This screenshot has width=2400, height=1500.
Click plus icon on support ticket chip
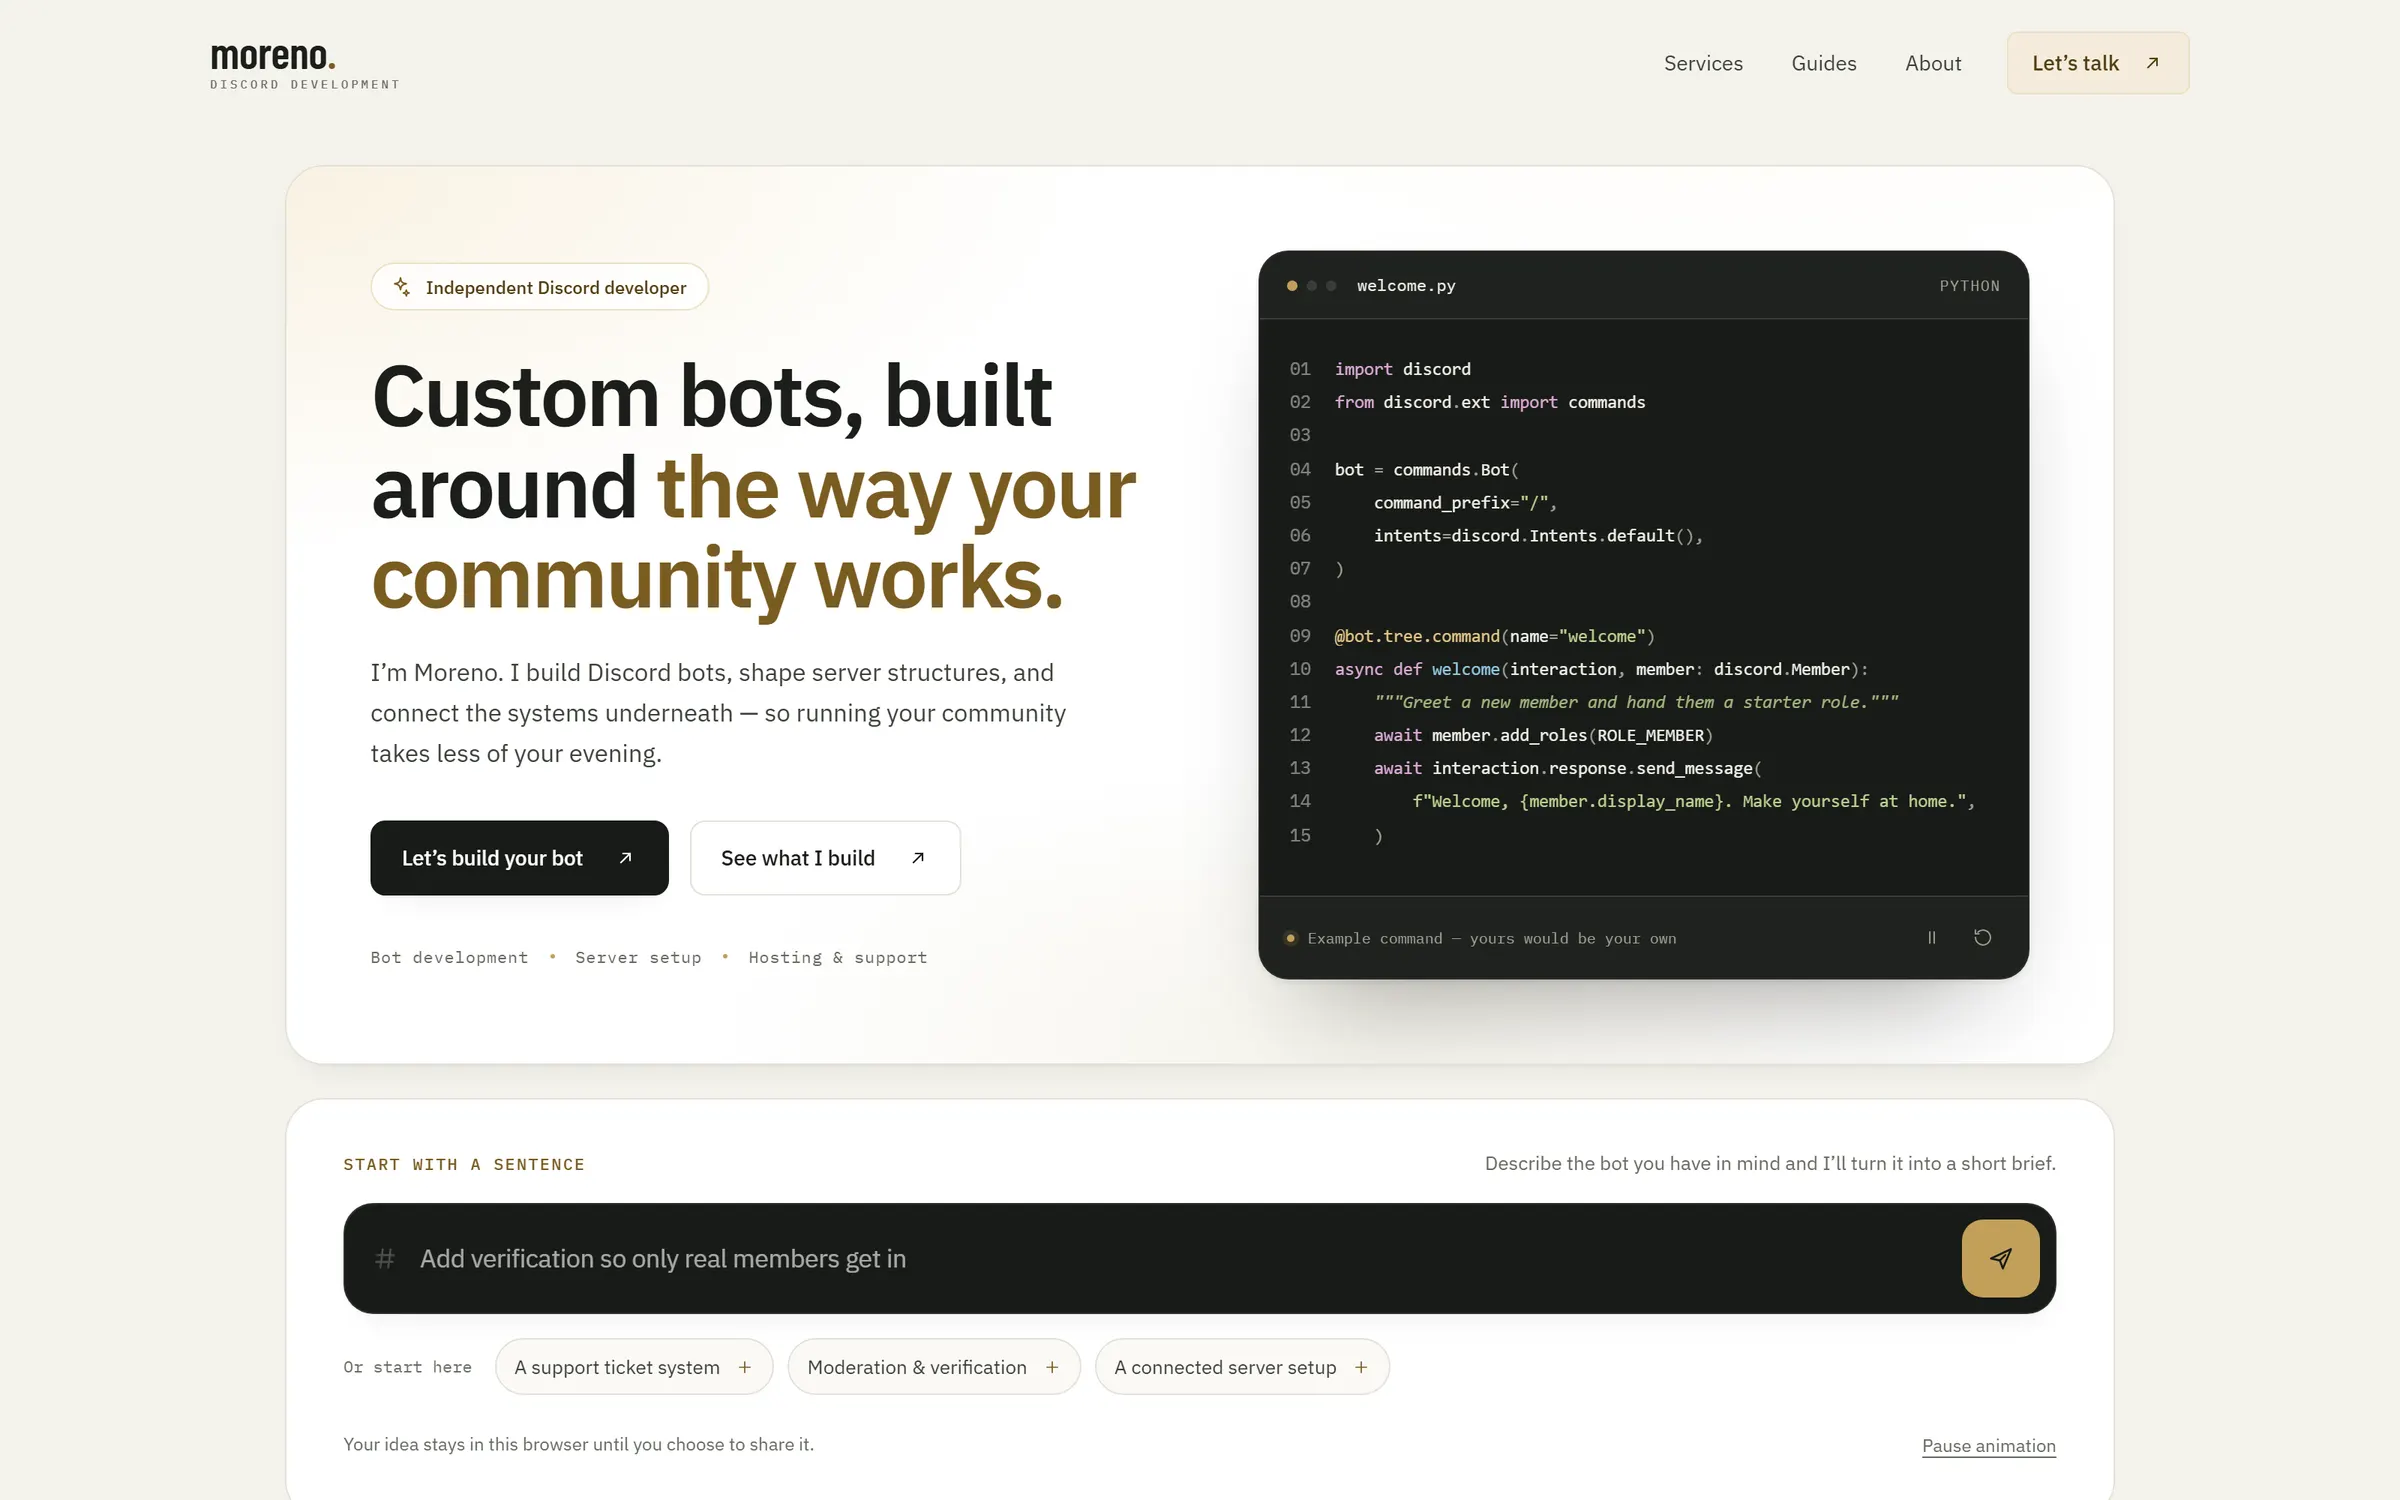(744, 1367)
